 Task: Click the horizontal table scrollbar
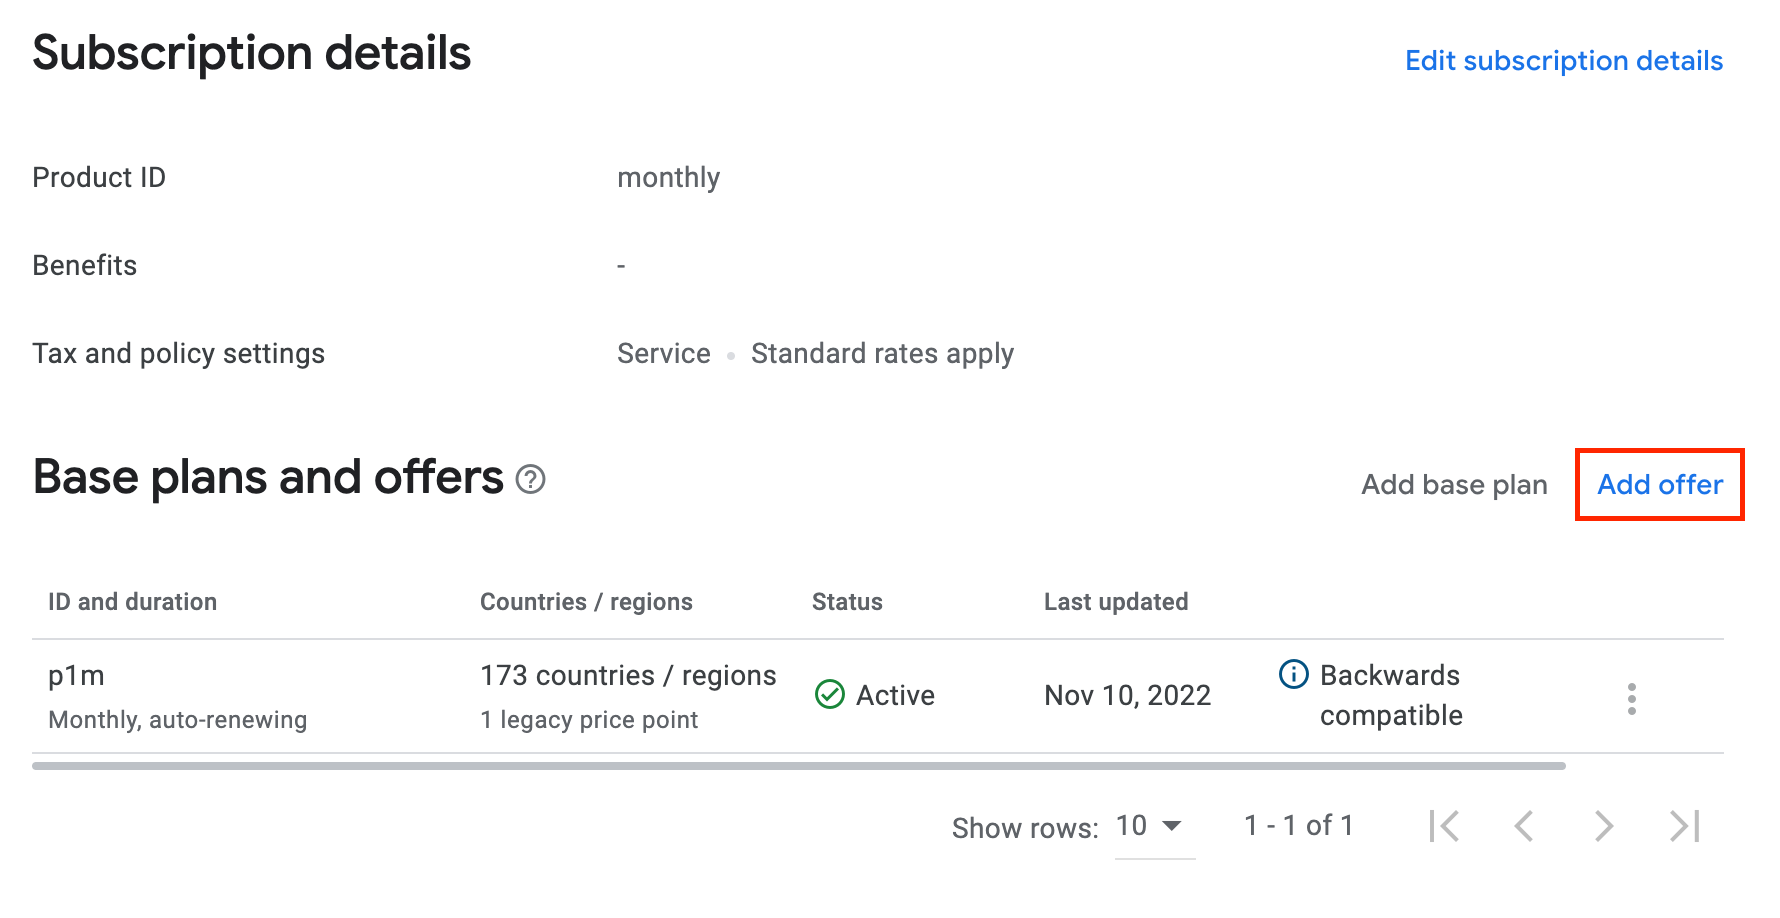pyautogui.click(x=798, y=766)
